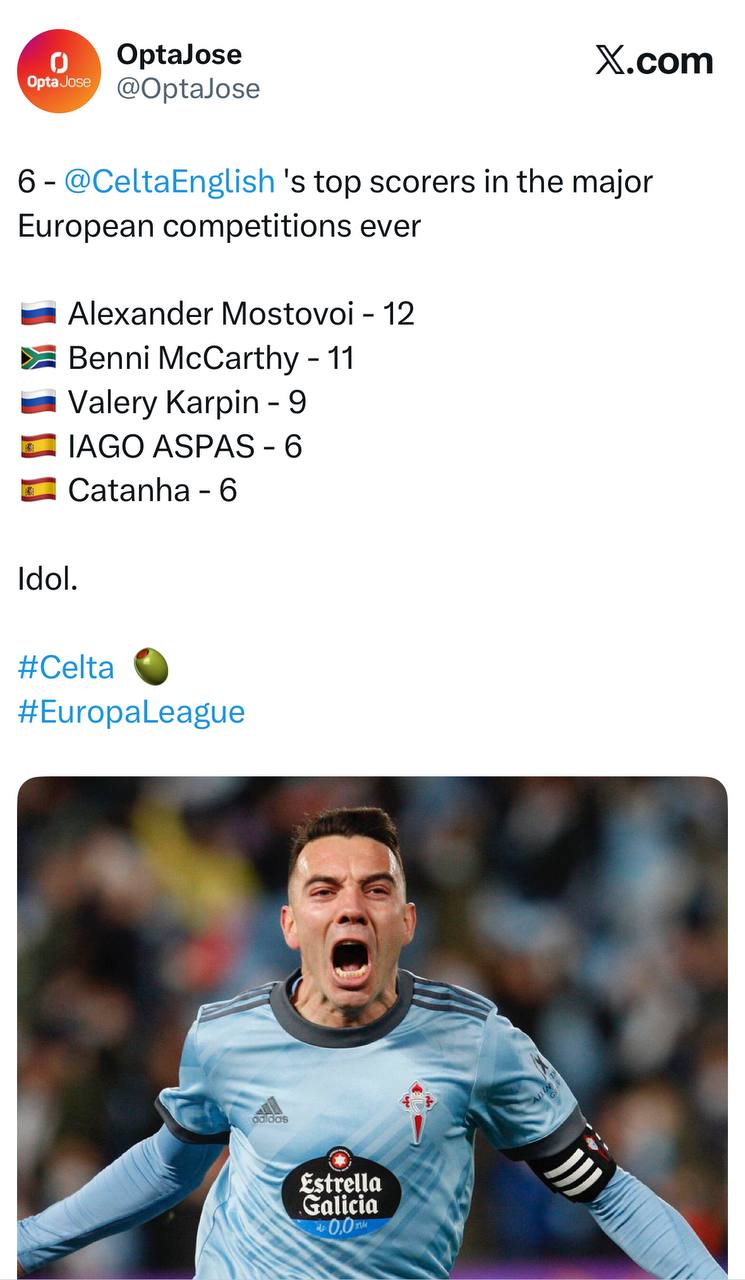This screenshot has width=745, height=1280.
Task: Click the Russian flag beside Valery Karpin
Action: (38, 402)
